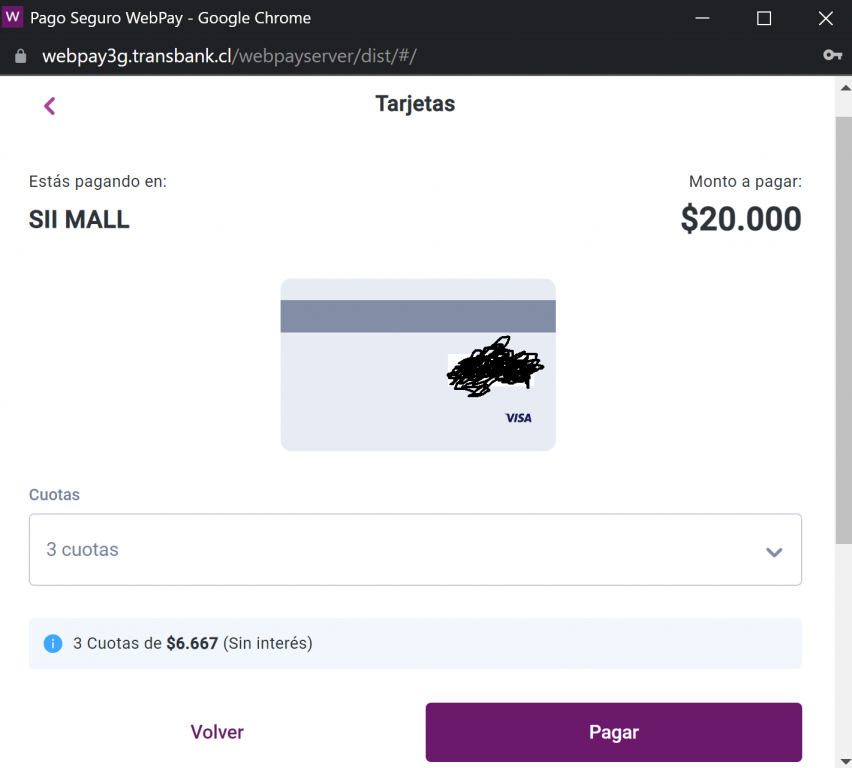Maximize the Chrome window

click(764, 18)
